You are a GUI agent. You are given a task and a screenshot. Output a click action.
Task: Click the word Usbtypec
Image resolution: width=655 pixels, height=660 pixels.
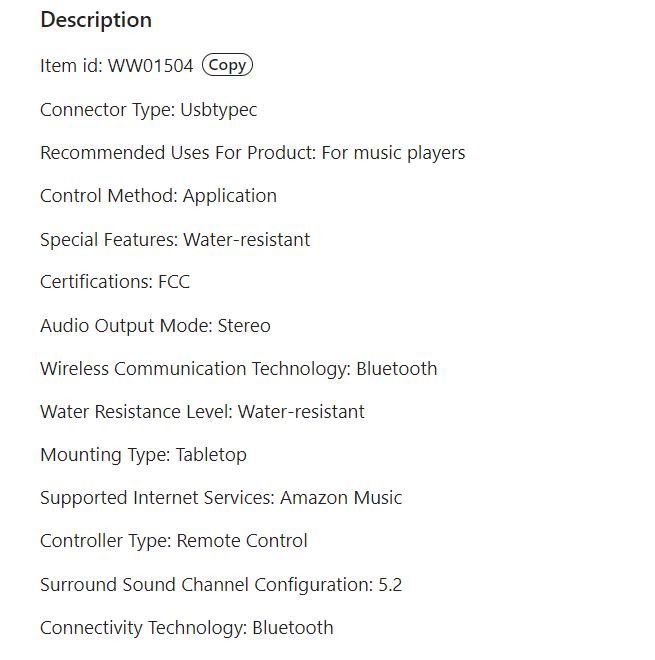tap(218, 110)
